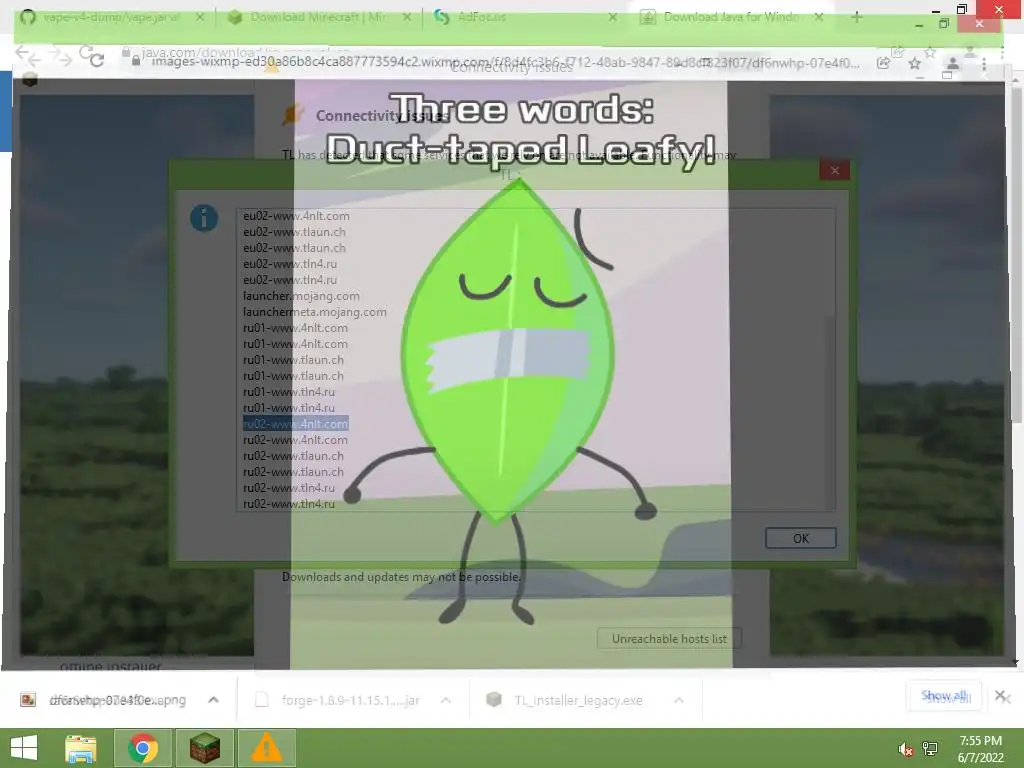Share this page via share icon
The height and width of the screenshot is (768, 1024).
click(884, 63)
